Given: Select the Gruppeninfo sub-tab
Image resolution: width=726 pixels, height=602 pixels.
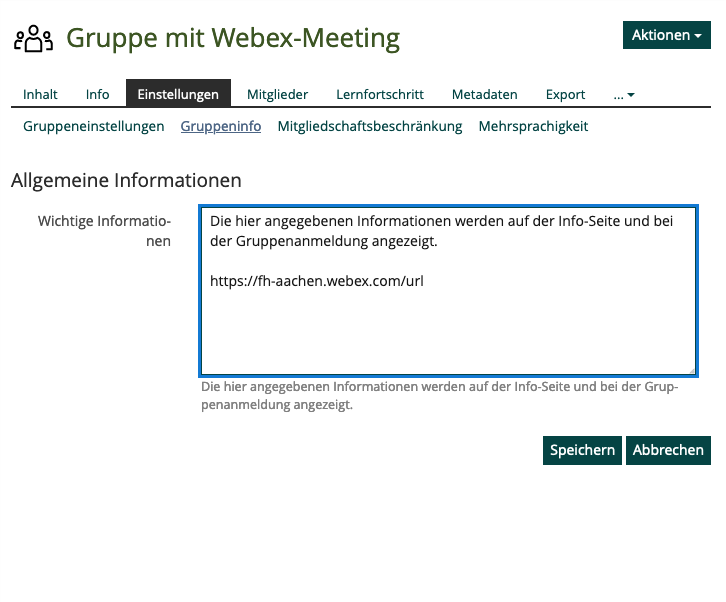Looking at the screenshot, I should tap(221, 126).
